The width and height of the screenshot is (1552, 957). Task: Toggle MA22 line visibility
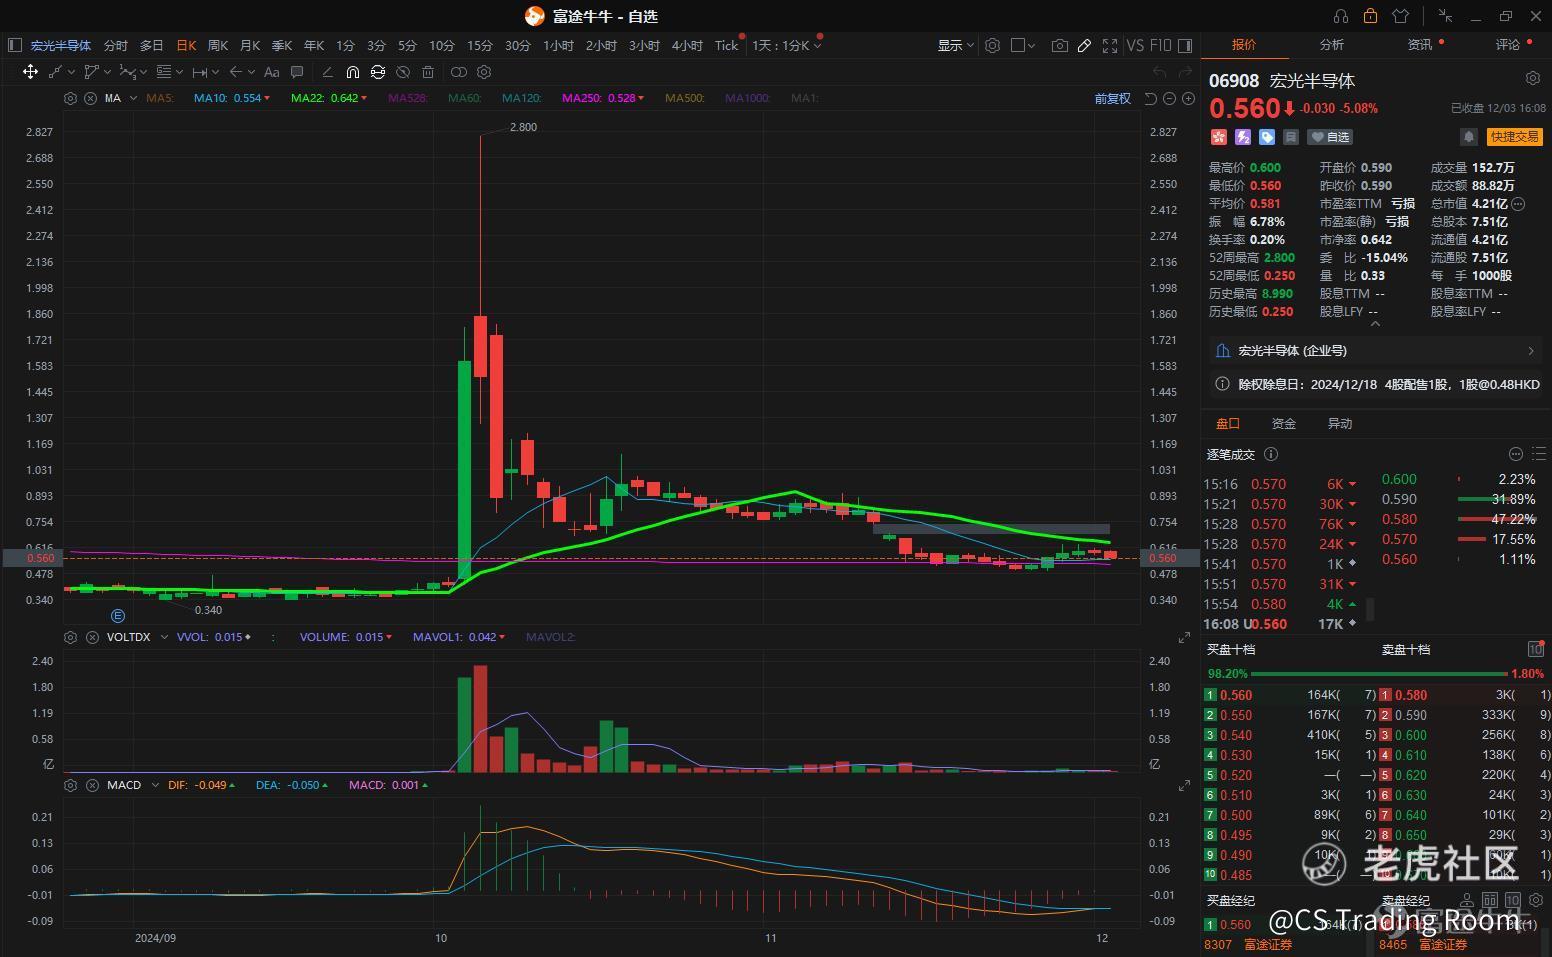[329, 98]
